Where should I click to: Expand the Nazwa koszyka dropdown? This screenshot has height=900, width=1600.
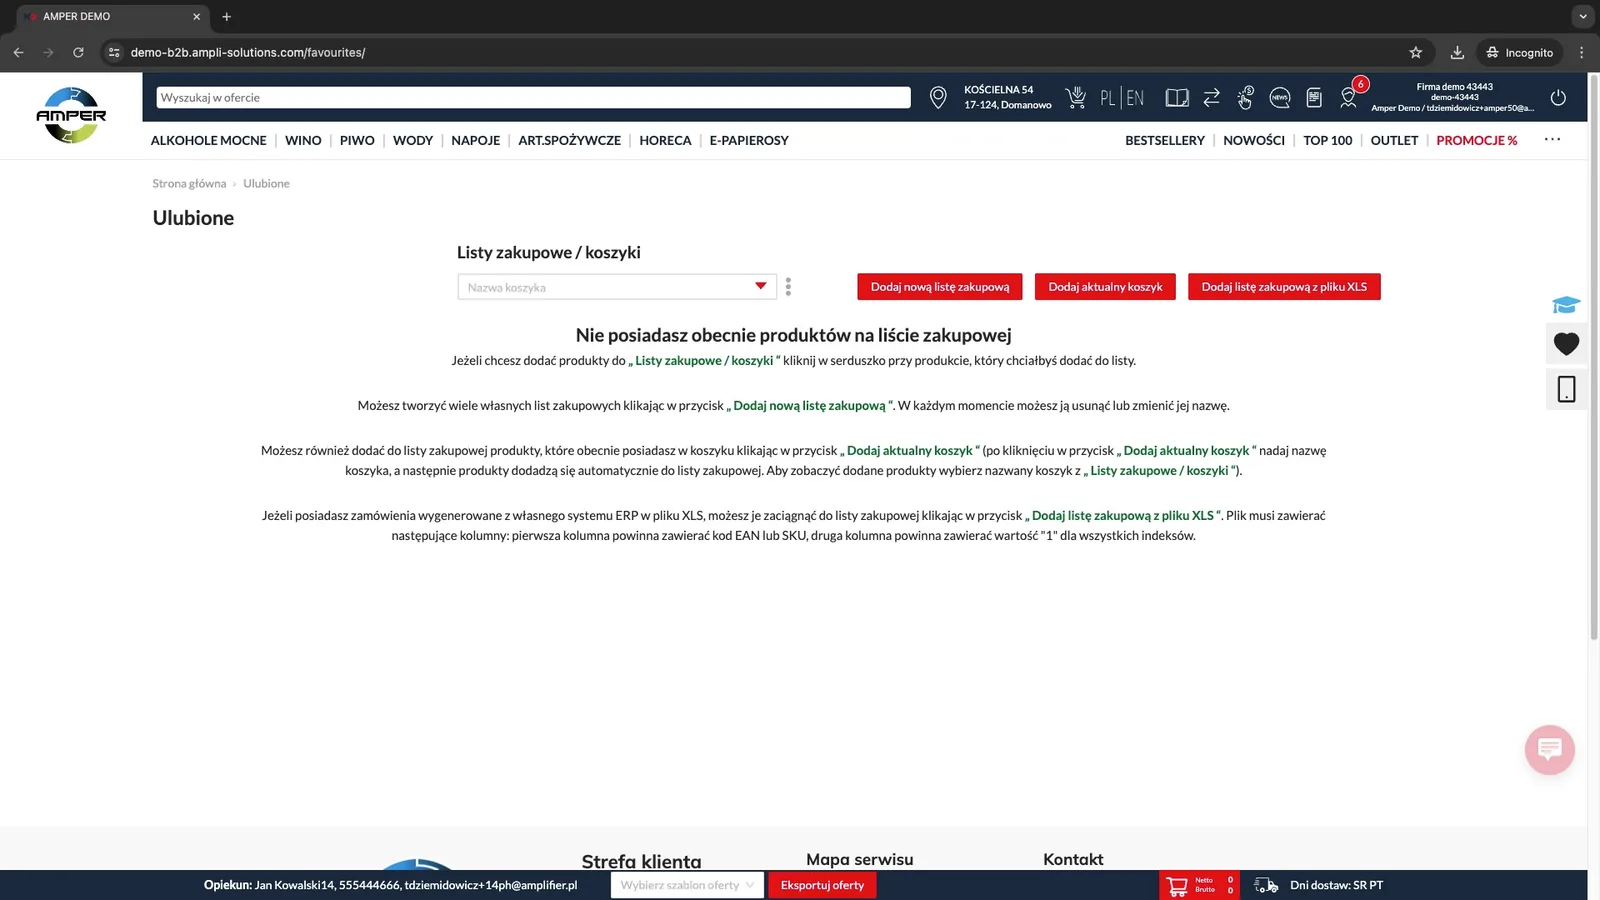[617, 287]
